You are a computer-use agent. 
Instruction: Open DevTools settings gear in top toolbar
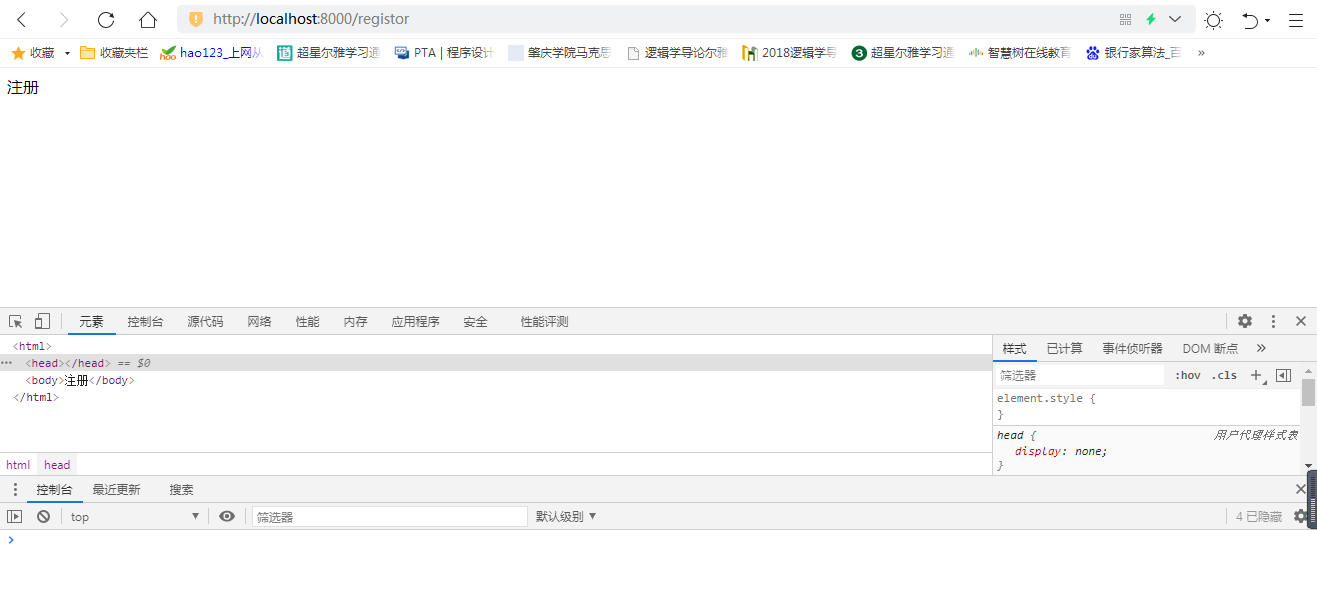(1245, 321)
